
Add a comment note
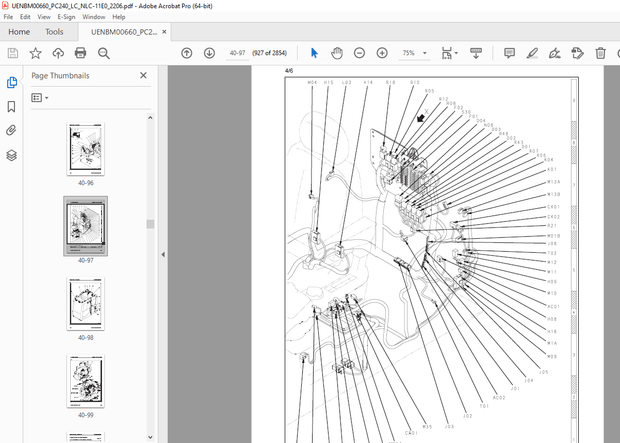click(509, 53)
